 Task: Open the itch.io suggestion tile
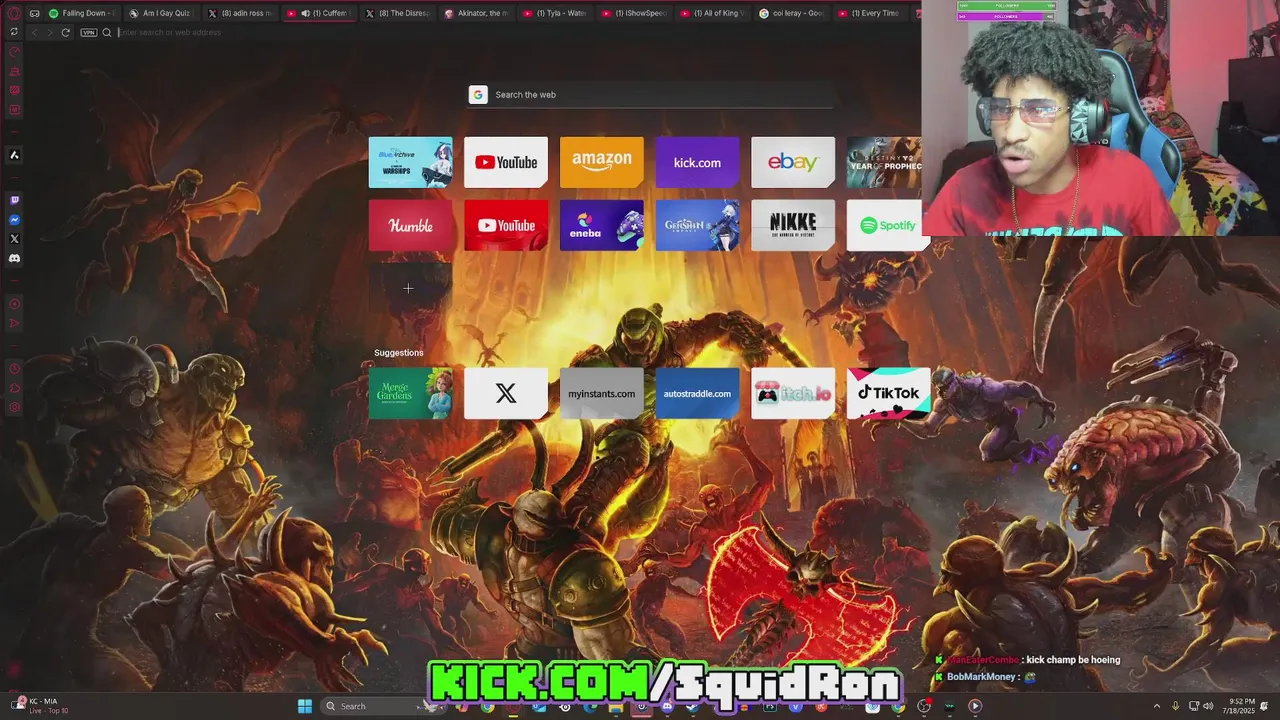pos(793,393)
